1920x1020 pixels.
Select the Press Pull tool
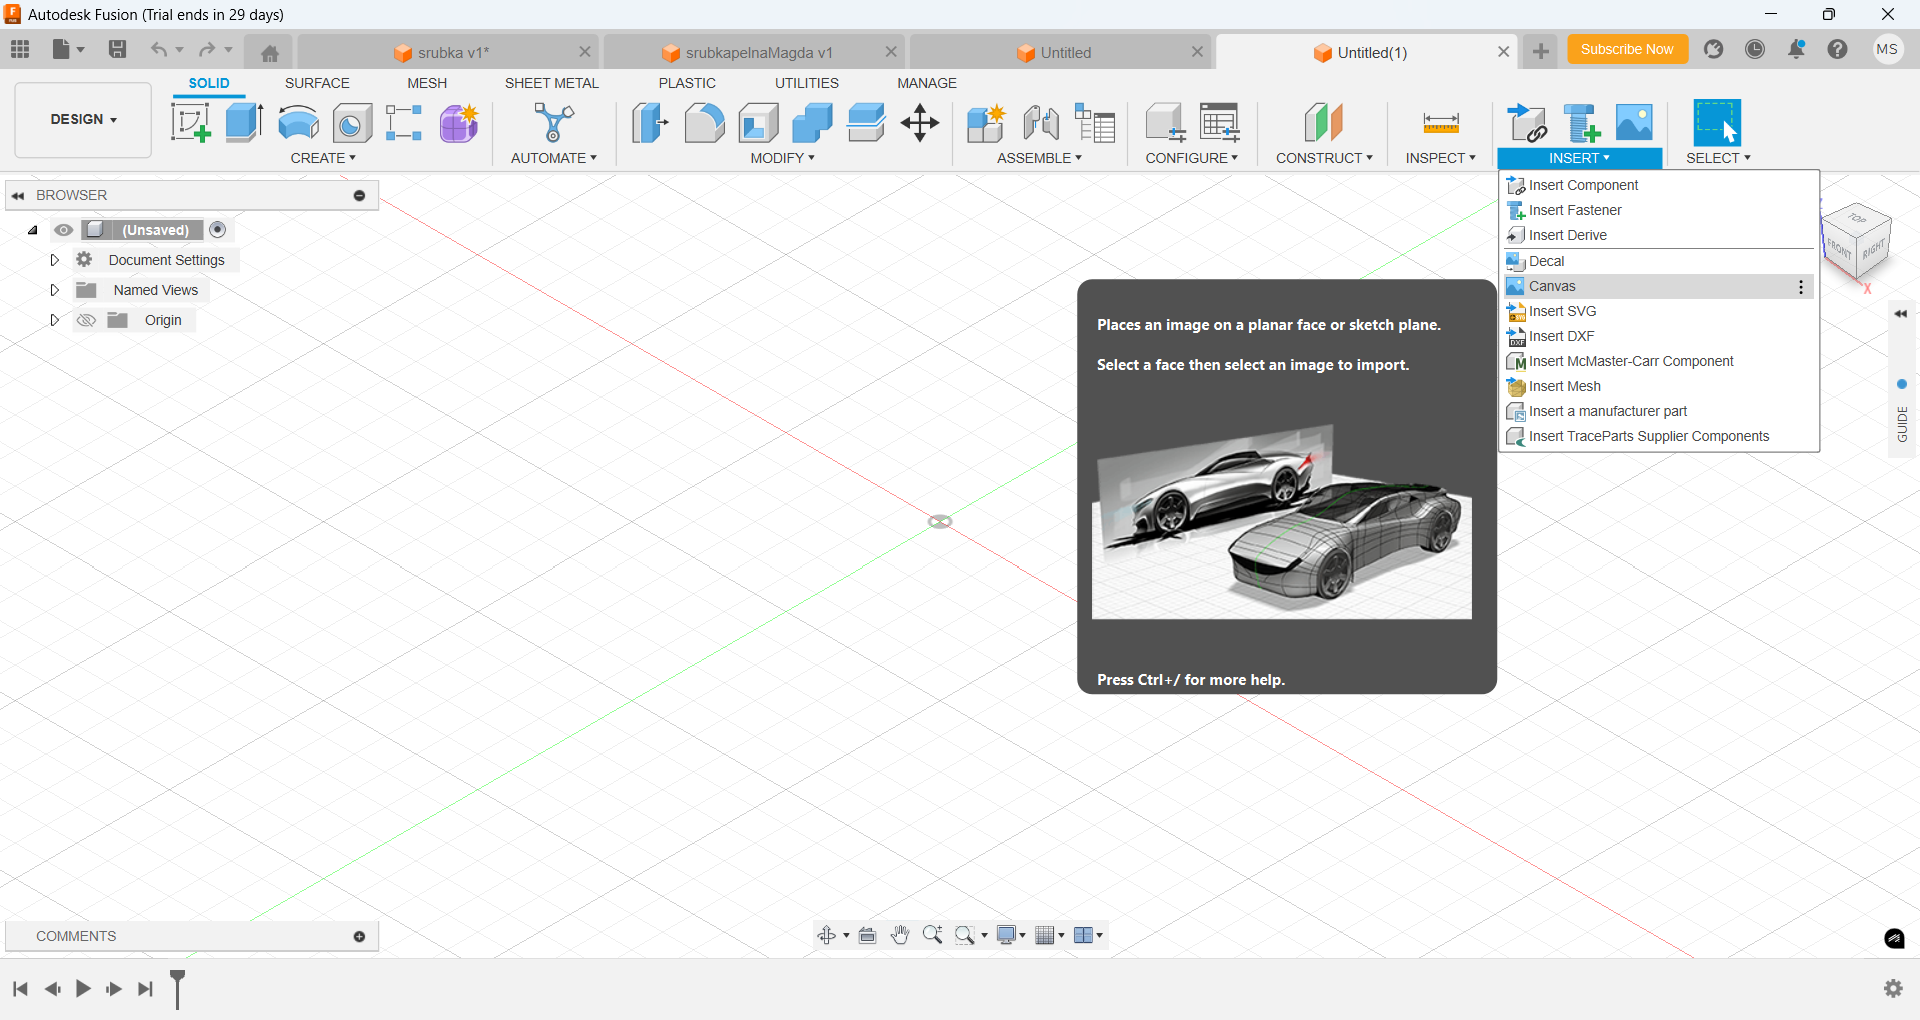tap(650, 123)
